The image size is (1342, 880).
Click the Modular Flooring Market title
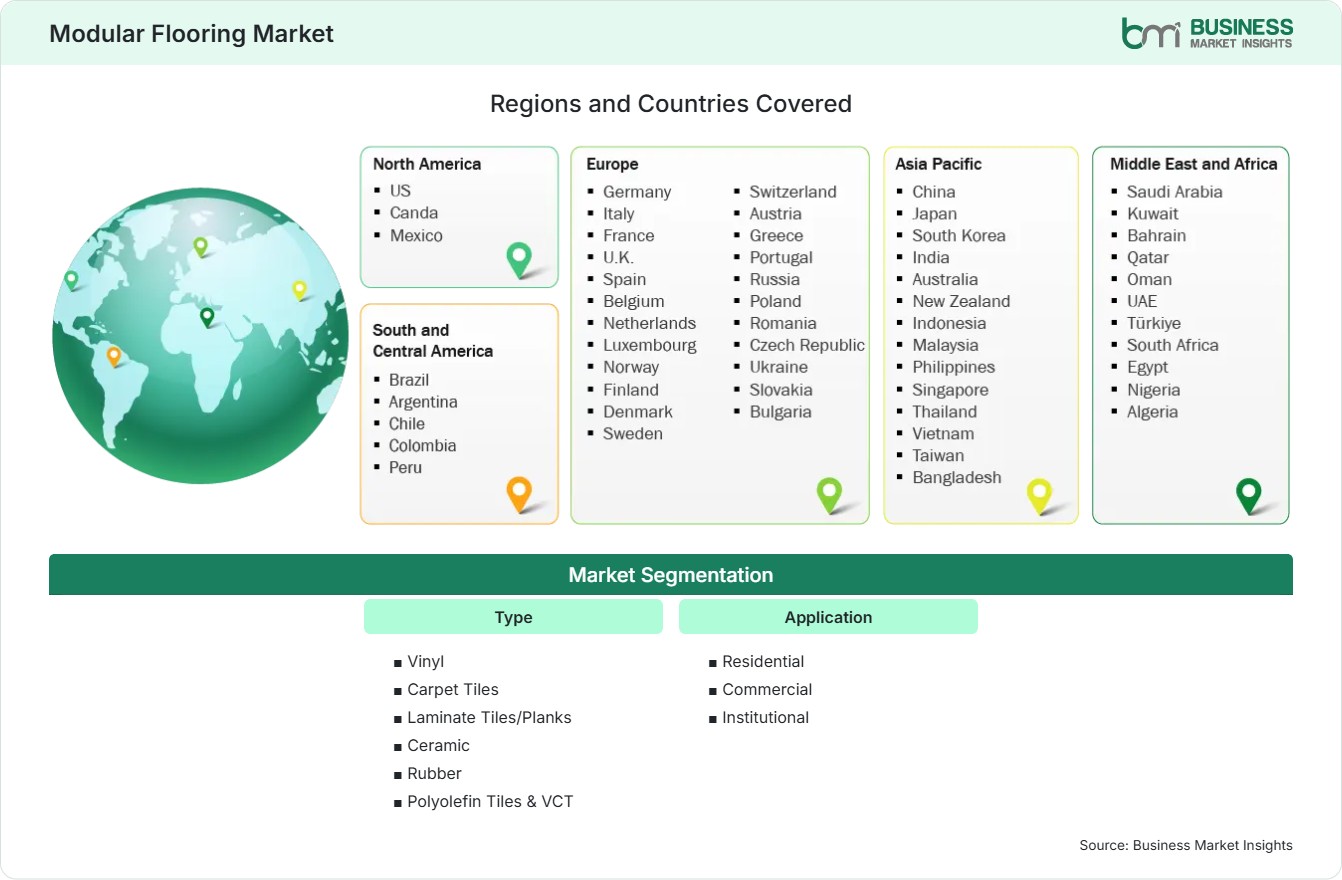(191, 33)
